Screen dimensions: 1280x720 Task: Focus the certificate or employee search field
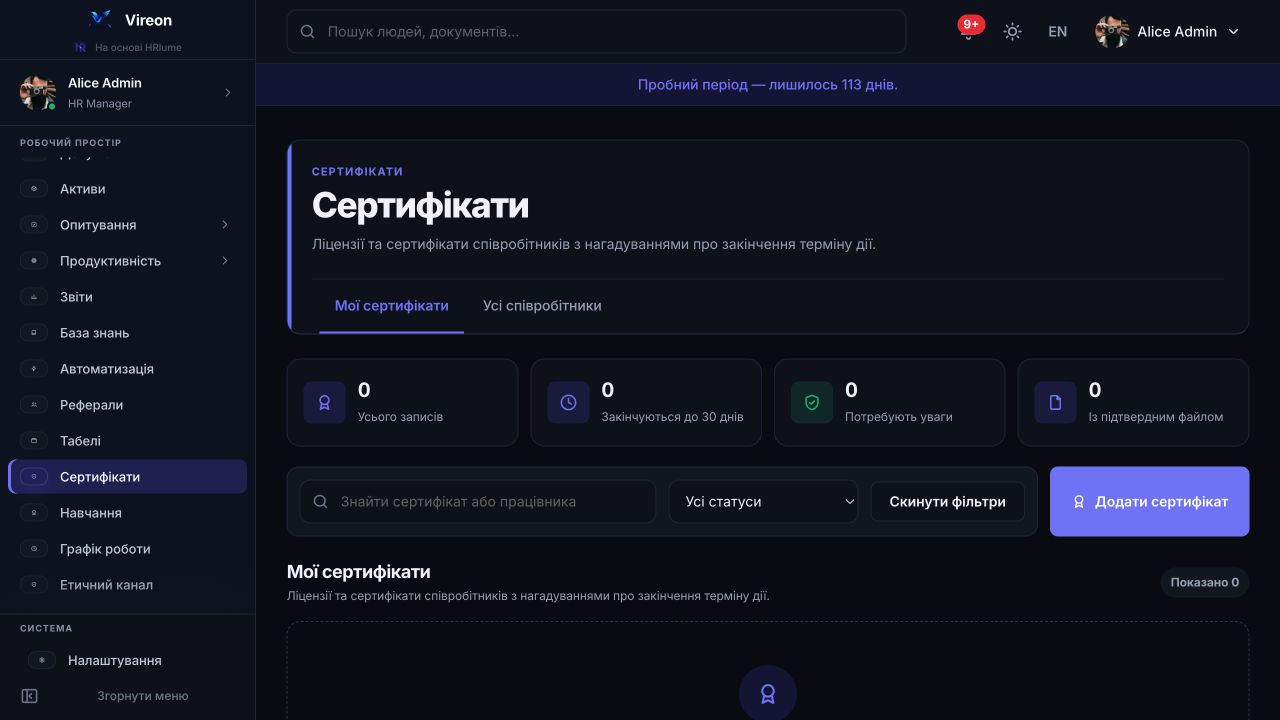[x=478, y=502]
